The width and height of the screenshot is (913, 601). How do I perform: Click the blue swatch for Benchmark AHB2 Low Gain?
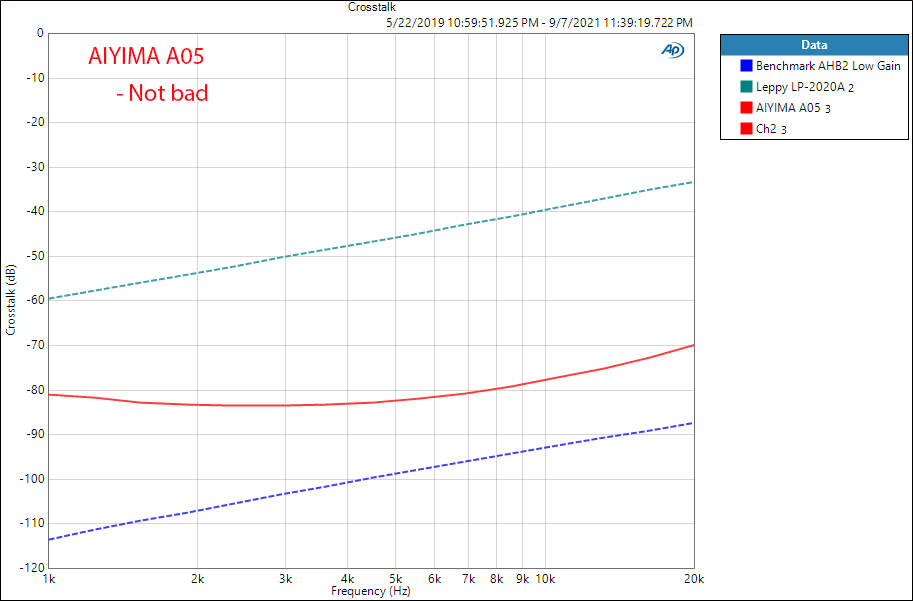pyautogui.click(x=746, y=66)
